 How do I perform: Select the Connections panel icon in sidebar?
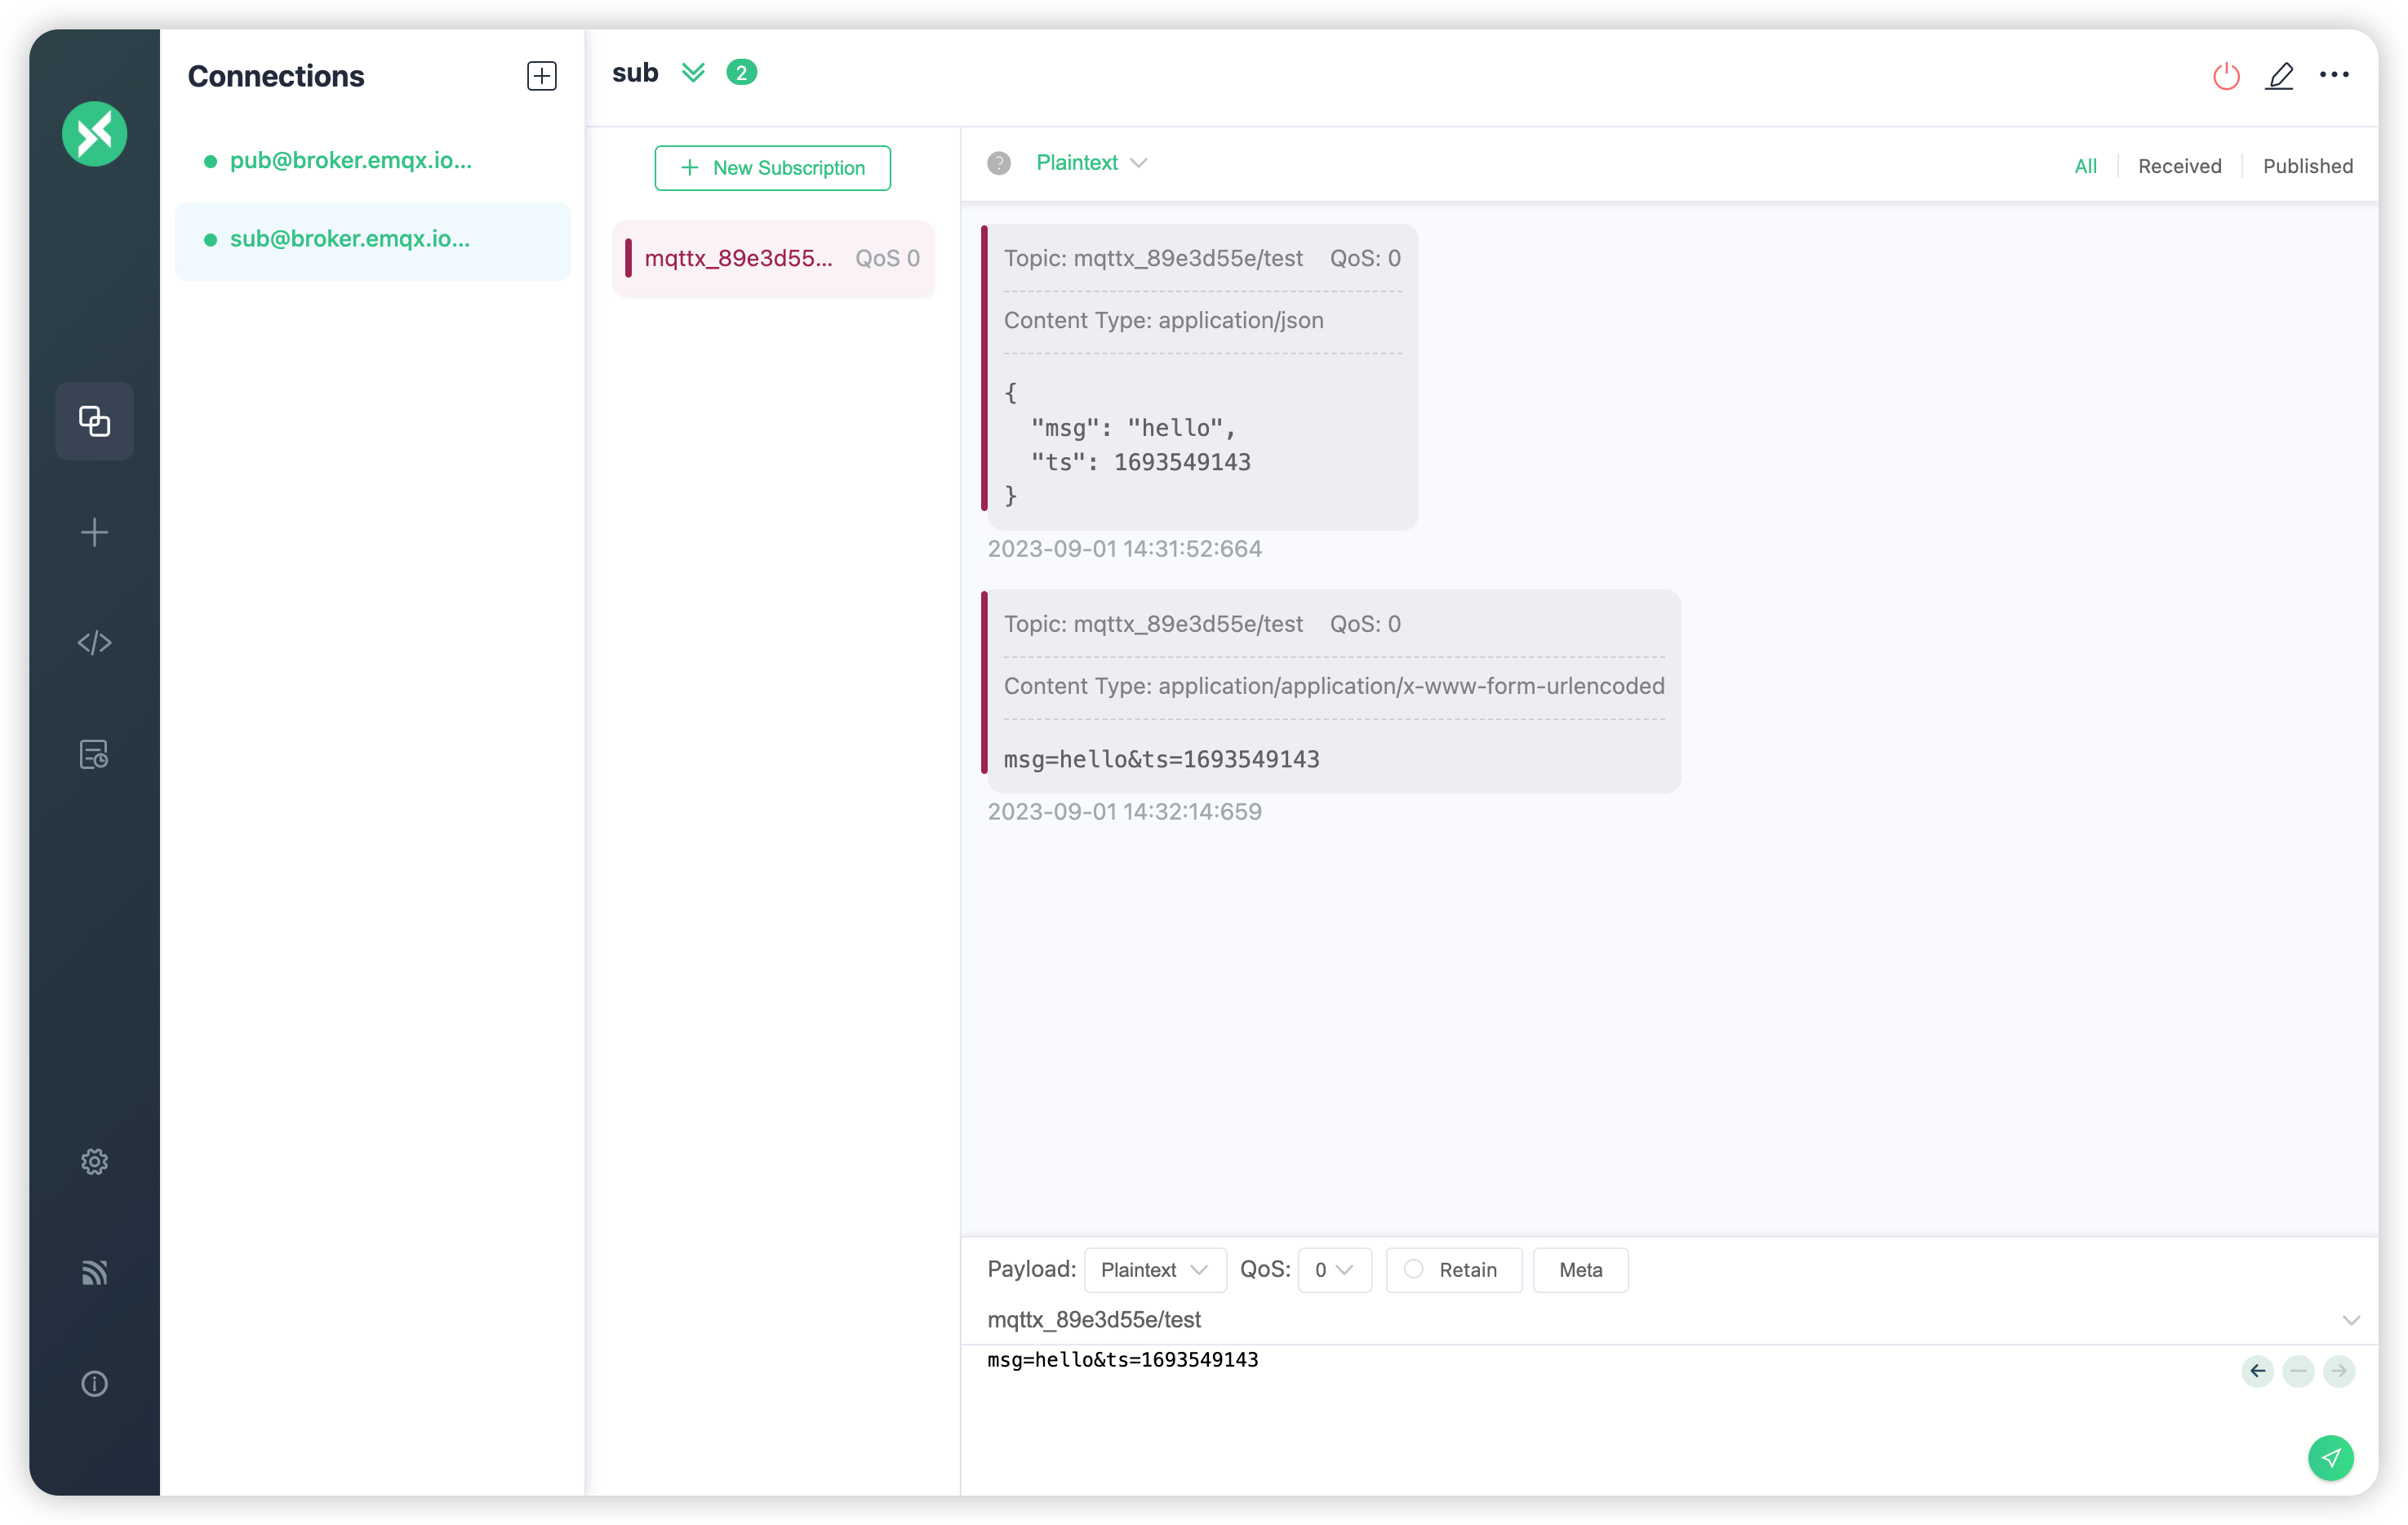point(94,421)
